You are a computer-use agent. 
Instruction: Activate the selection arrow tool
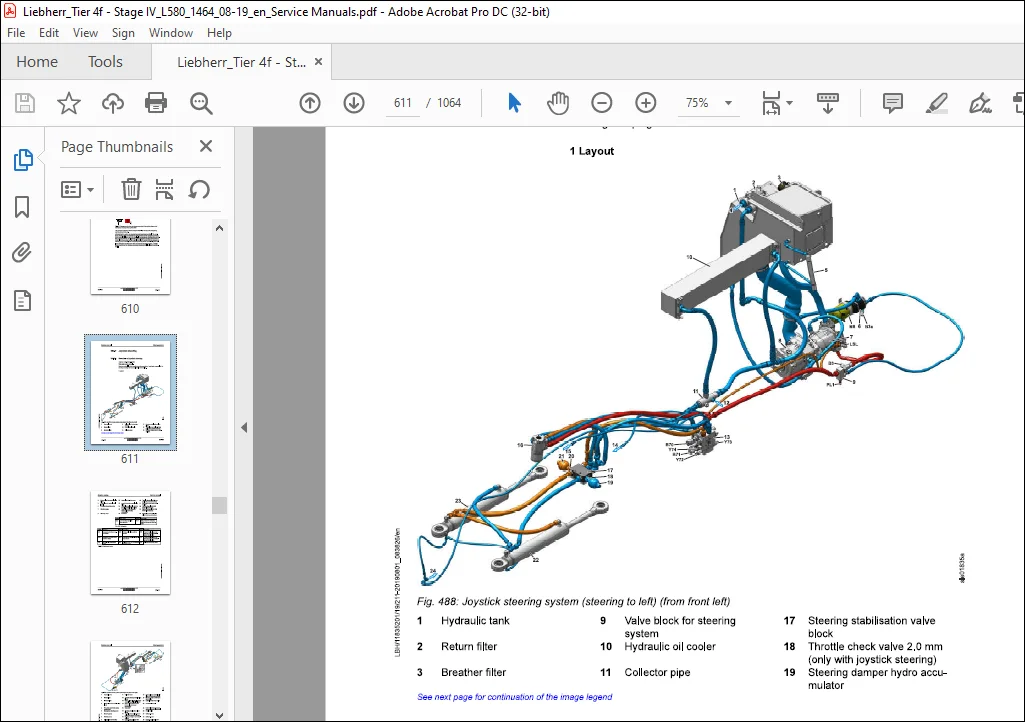pos(514,103)
